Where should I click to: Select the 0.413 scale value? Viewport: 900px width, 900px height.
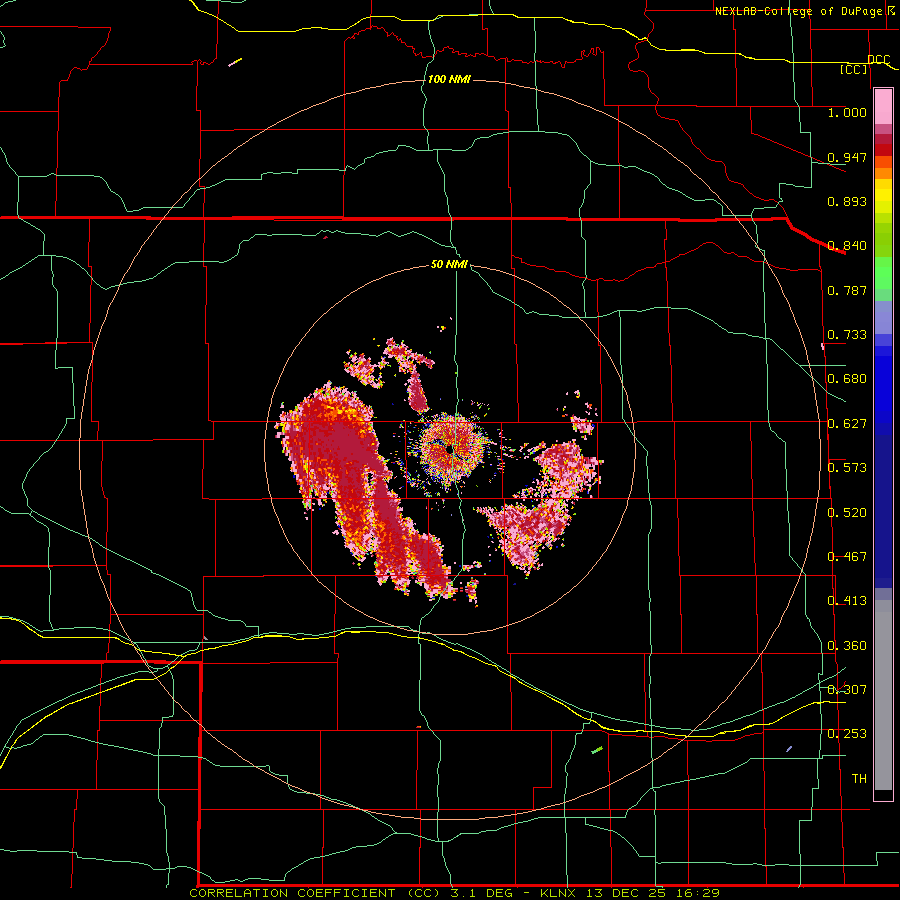click(847, 601)
